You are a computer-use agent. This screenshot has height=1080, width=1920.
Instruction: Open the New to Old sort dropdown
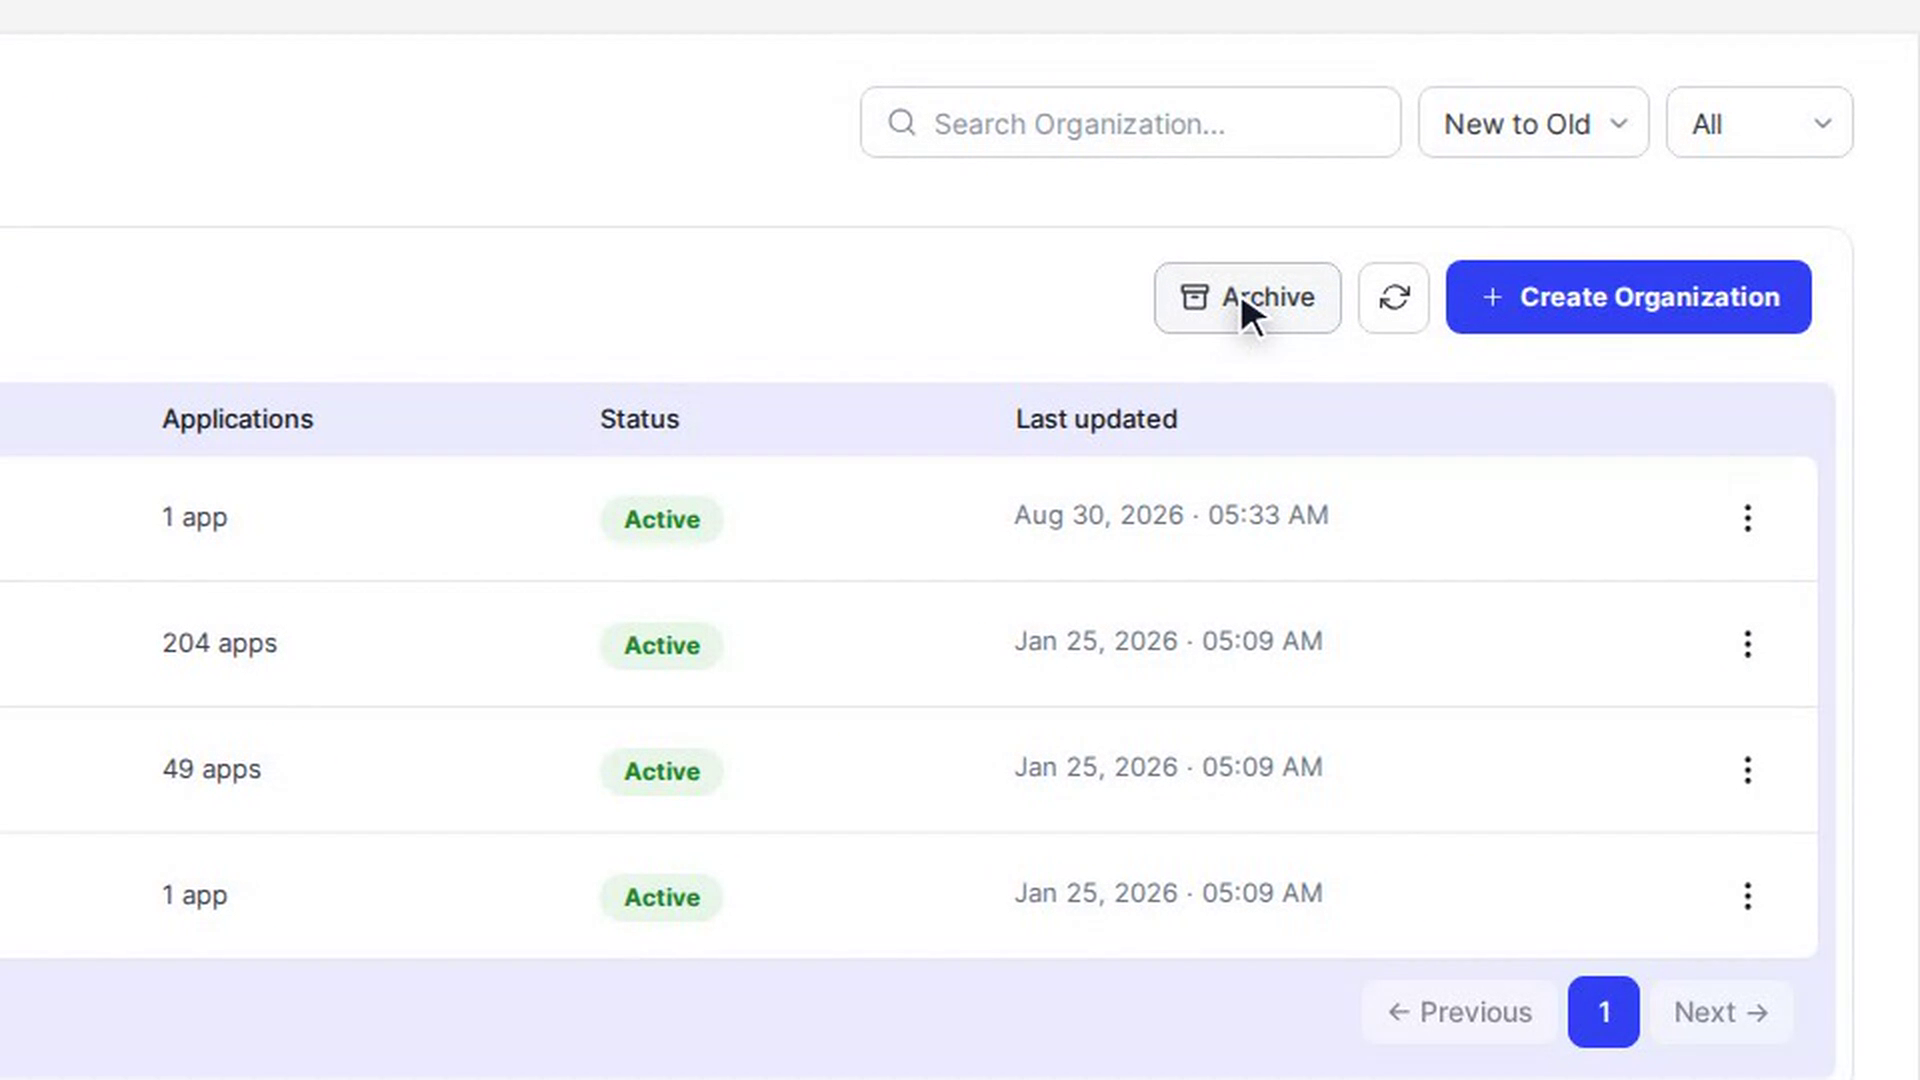click(x=1533, y=122)
